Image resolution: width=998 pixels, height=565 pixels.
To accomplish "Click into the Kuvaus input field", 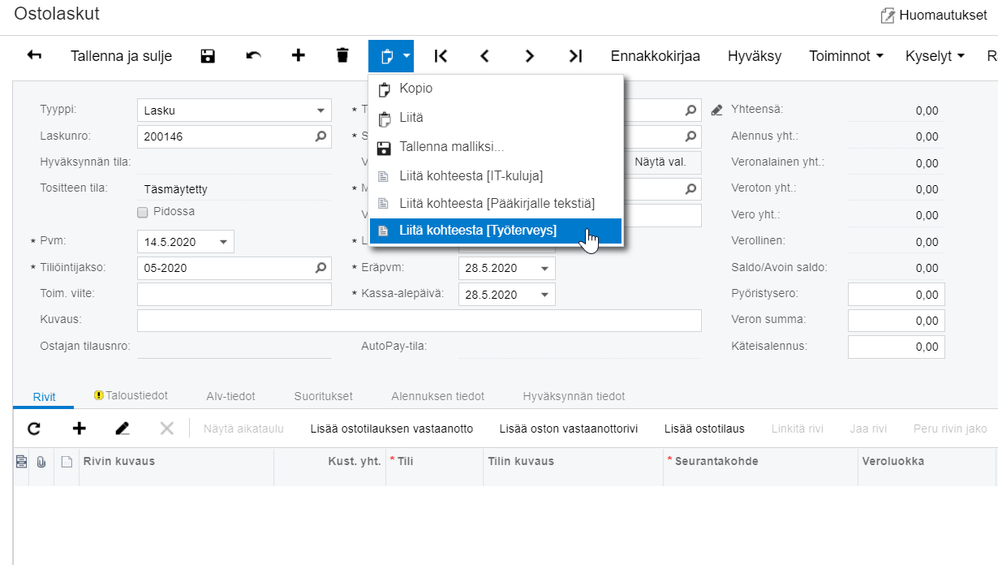I will pos(419,320).
